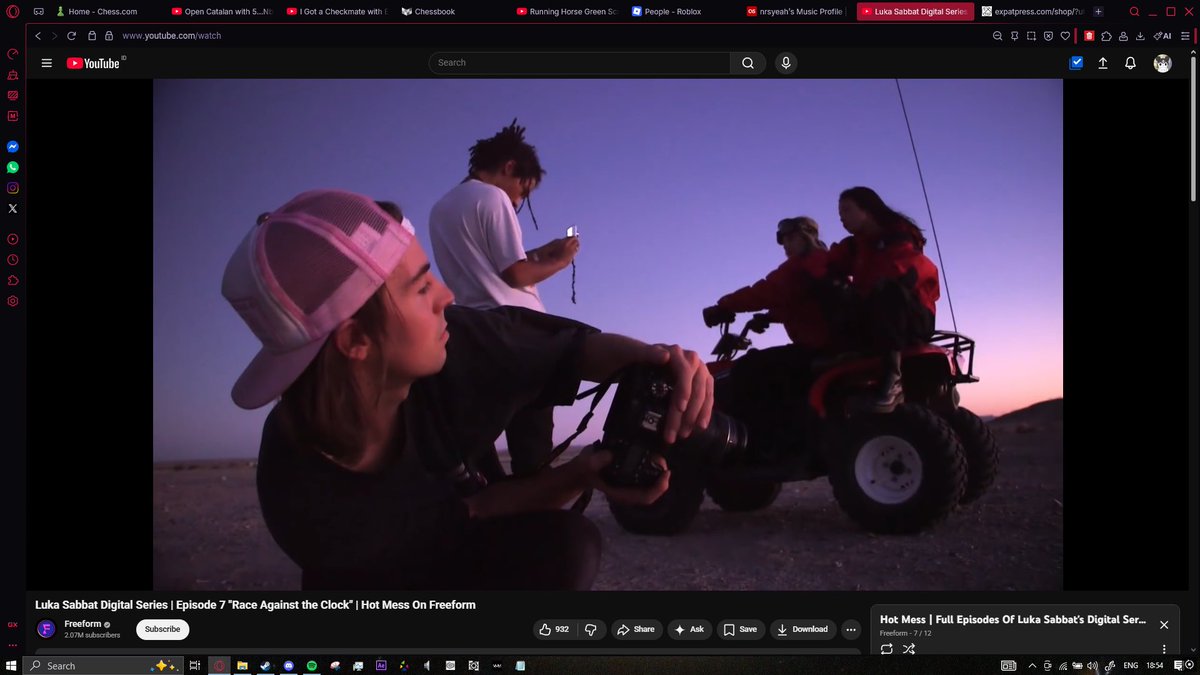Go back to previous page
This screenshot has height=675, width=1200.
(38, 35)
